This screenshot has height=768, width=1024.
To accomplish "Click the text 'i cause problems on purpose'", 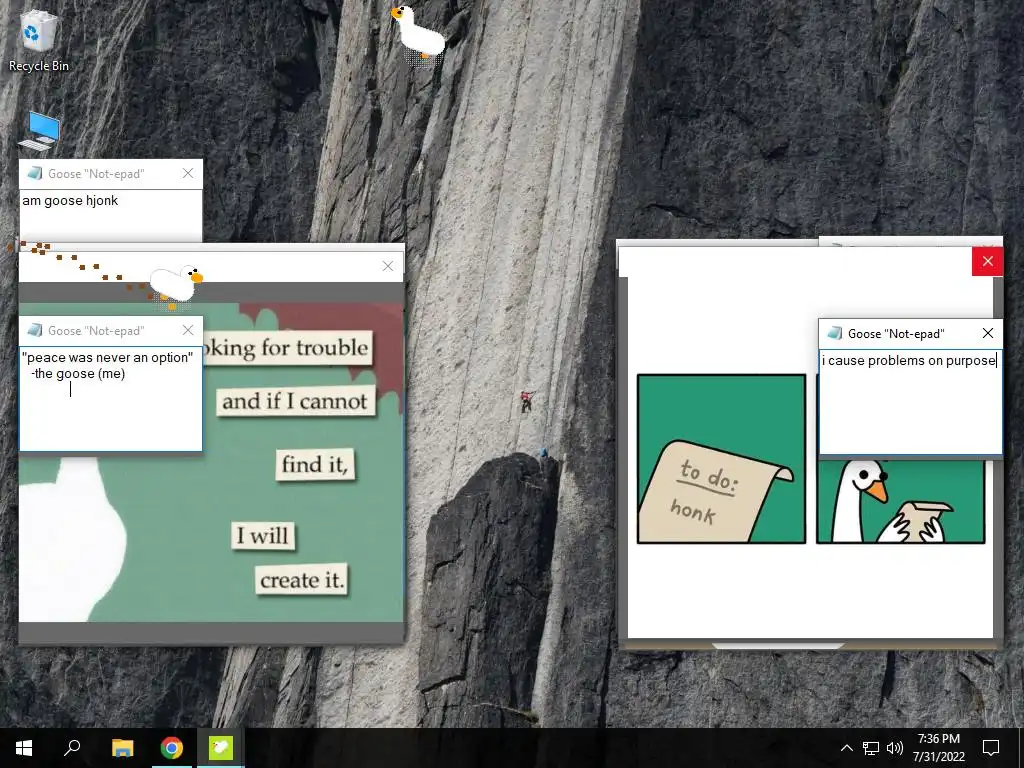I will pyautogui.click(x=908, y=360).
